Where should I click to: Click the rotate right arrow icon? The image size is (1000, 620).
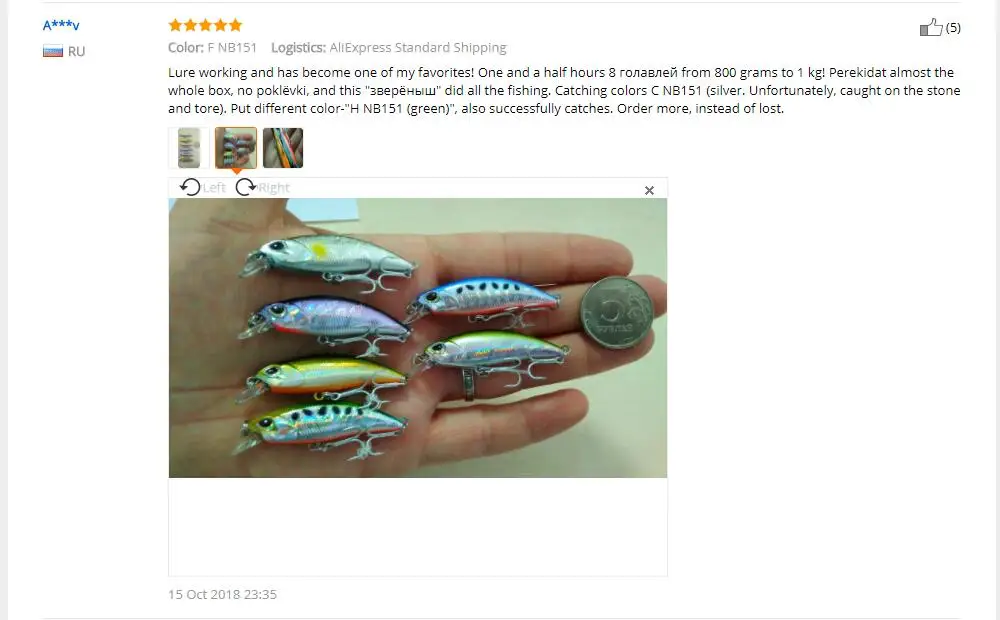point(246,187)
